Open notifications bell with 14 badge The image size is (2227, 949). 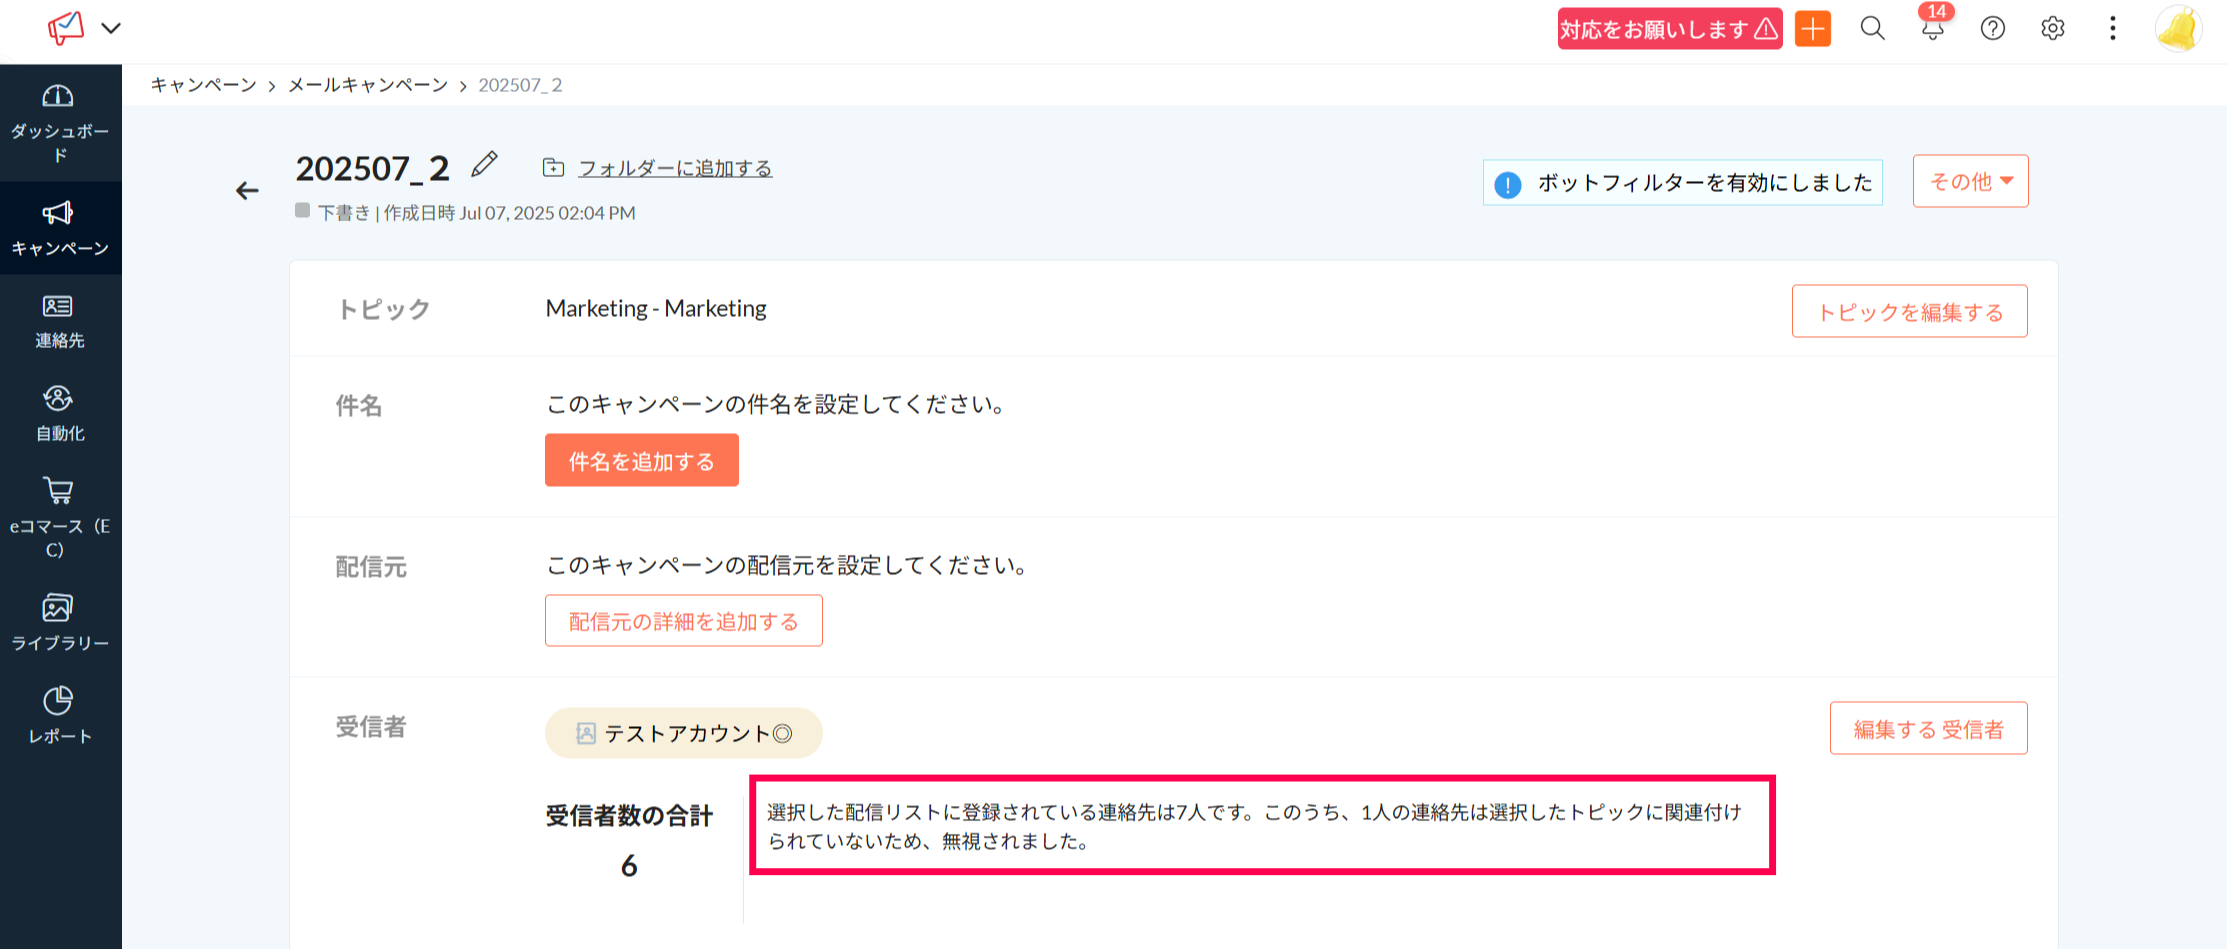click(1932, 28)
